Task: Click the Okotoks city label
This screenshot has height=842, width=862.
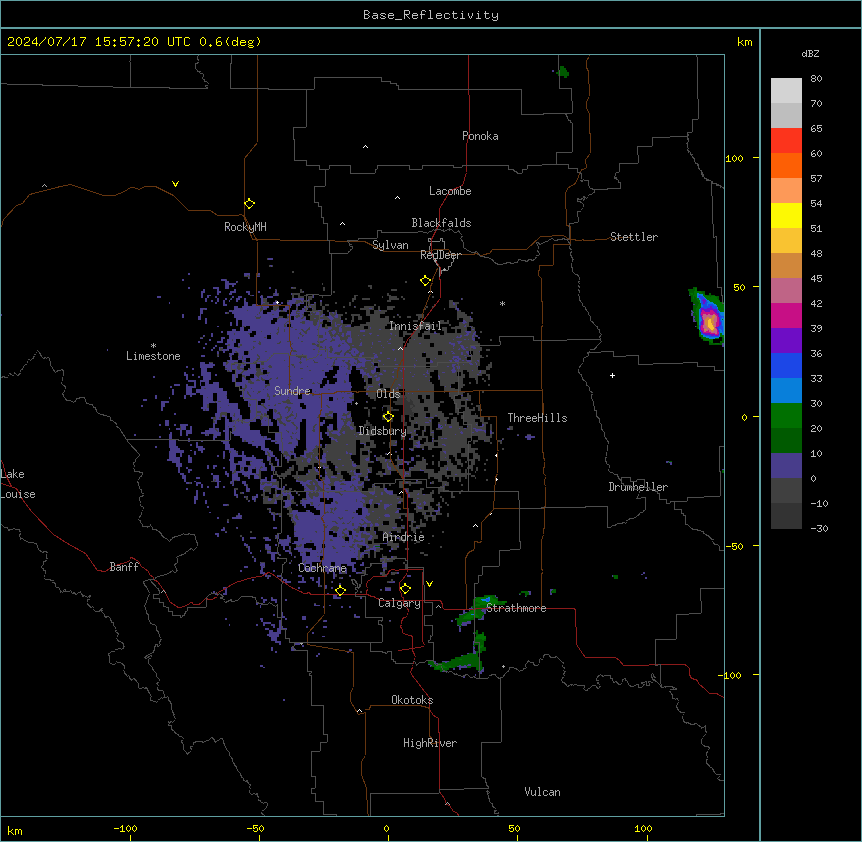Action: tap(412, 700)
